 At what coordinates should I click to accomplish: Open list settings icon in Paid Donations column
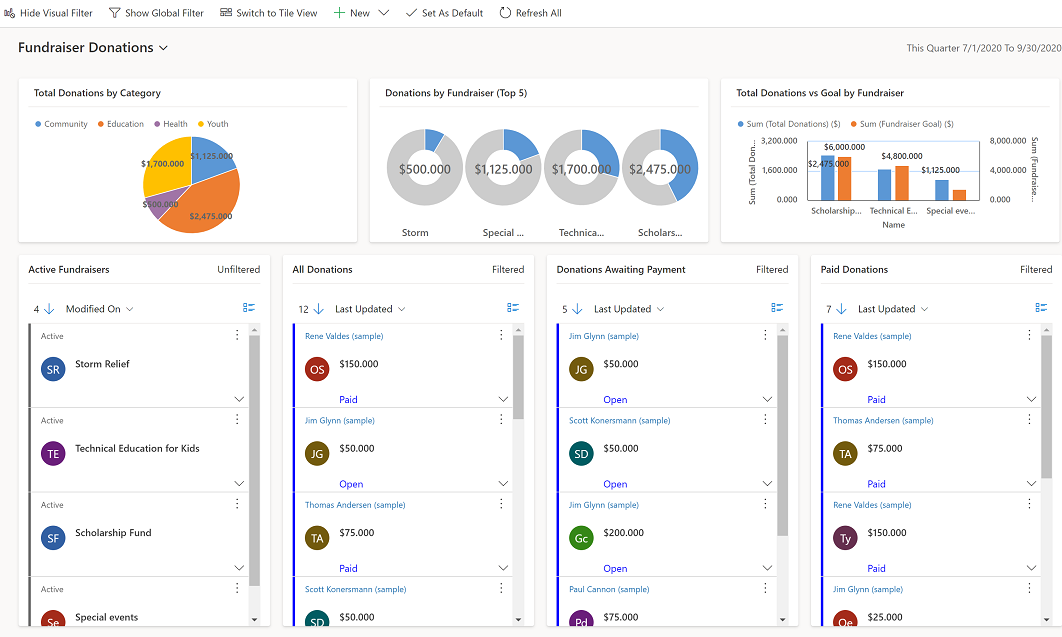click(1041, 308)
